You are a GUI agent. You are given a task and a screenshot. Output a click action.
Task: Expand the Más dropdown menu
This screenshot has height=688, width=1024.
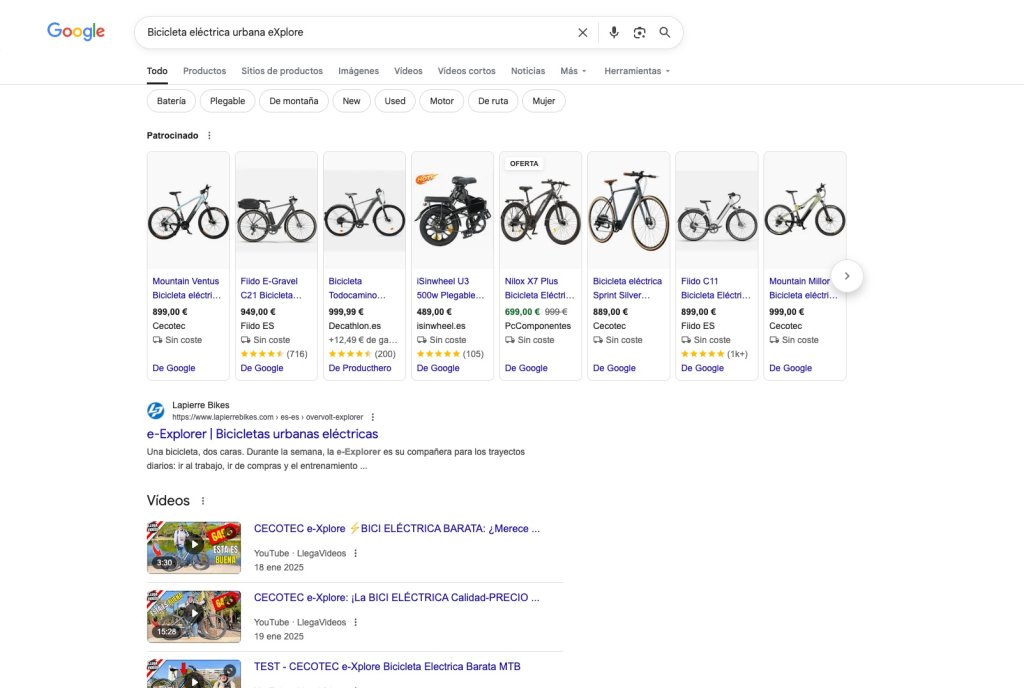[573, 71]
